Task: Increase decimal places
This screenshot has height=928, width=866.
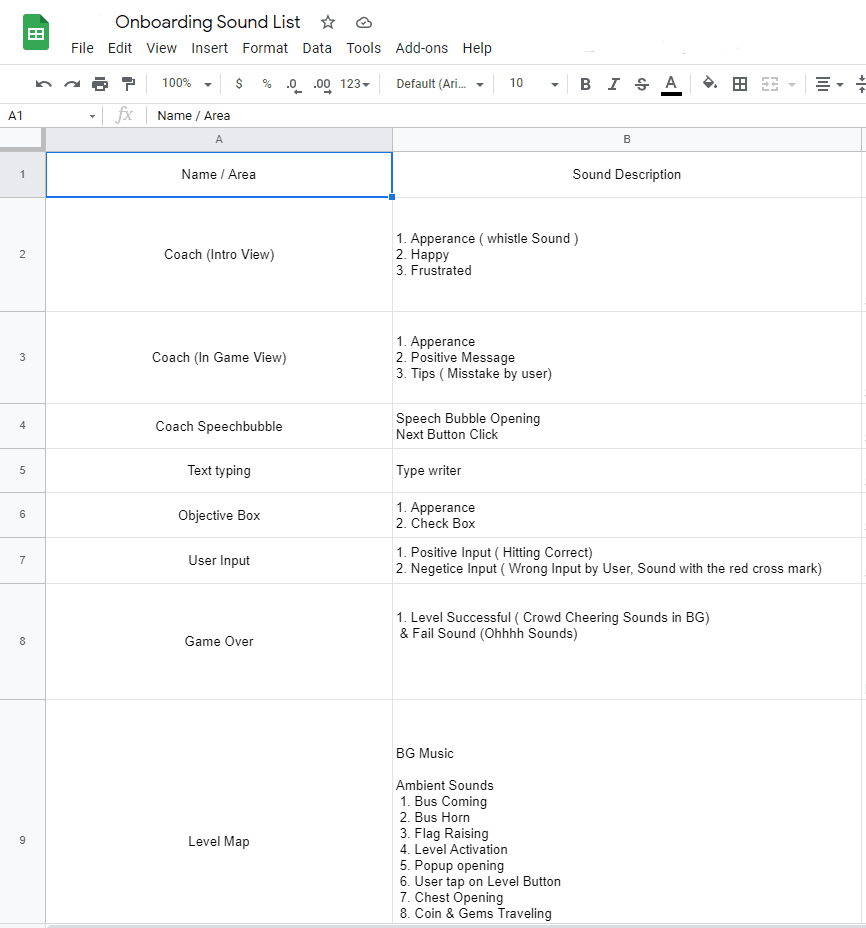Action: click(x=322, y=85)
